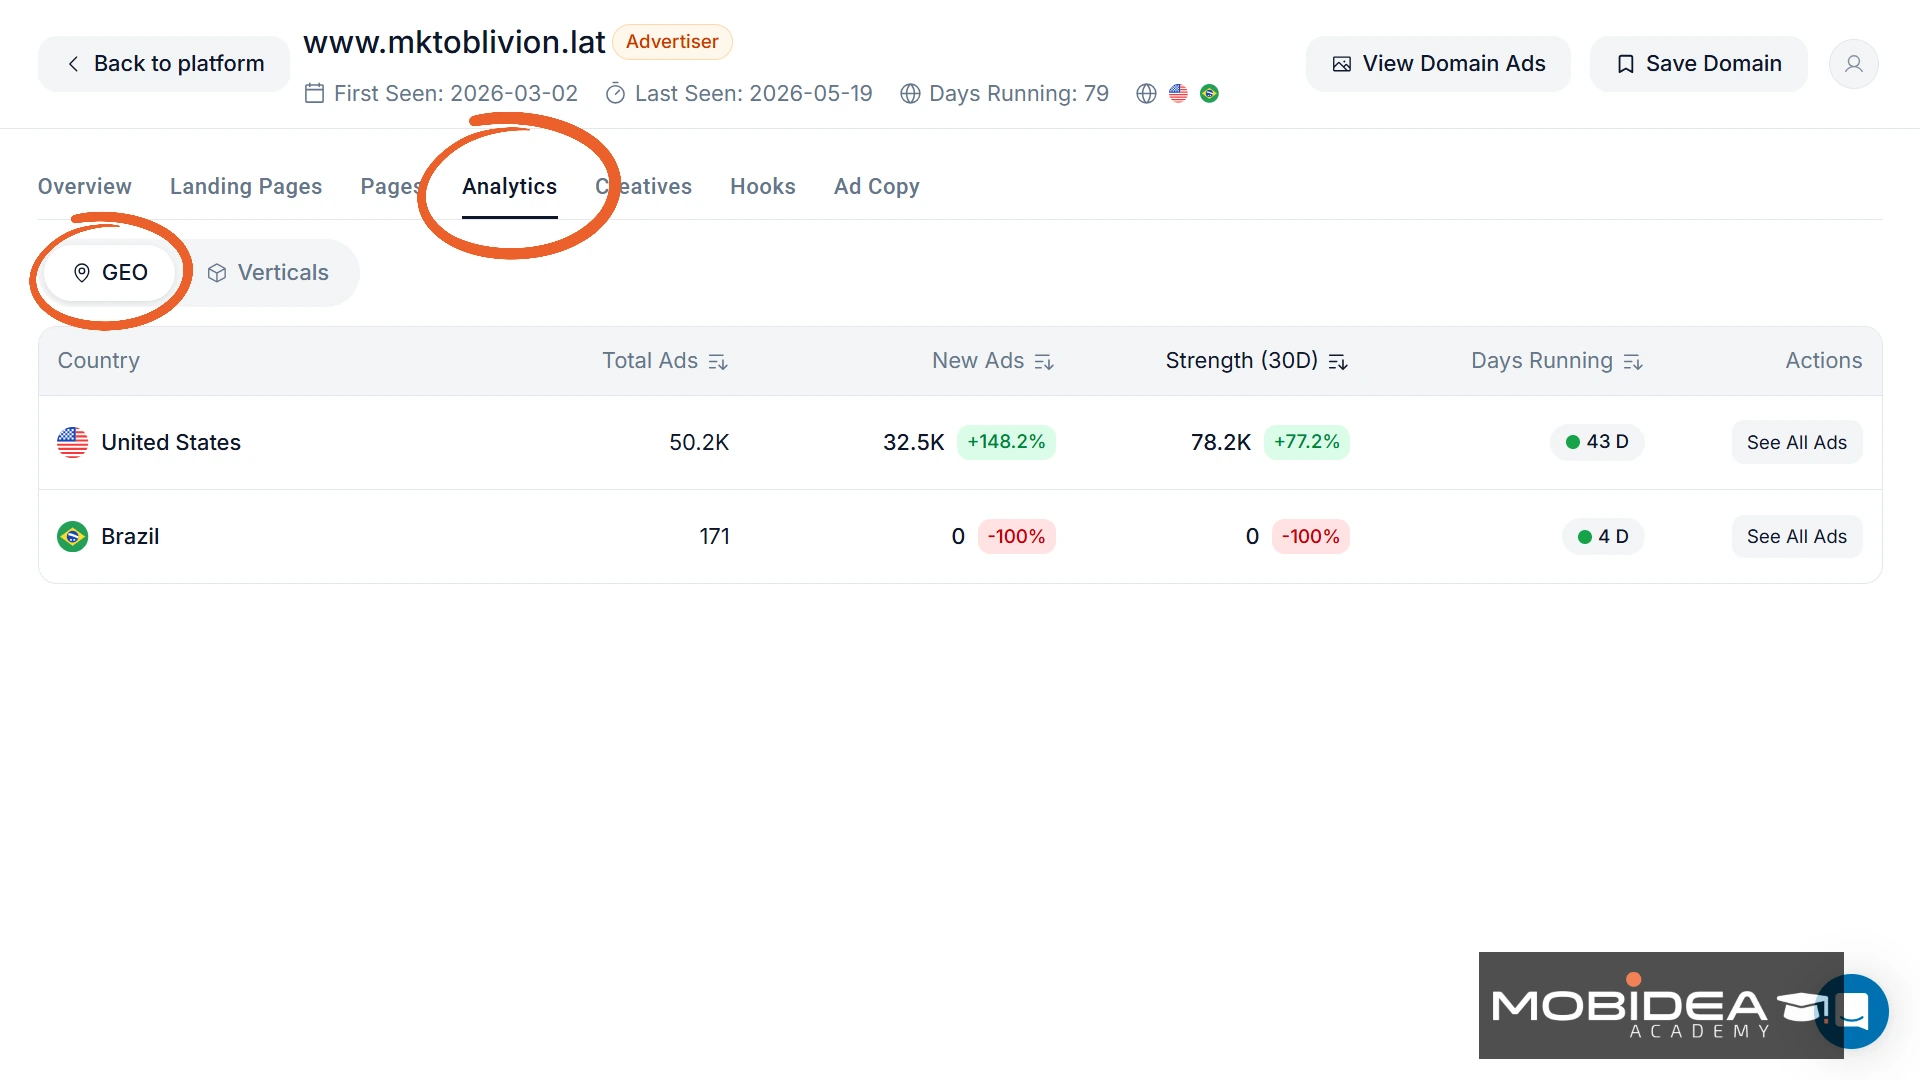Click the United States flag in table row
1920x1080 pixels.
pyautogui.click(x=72, y=442)
